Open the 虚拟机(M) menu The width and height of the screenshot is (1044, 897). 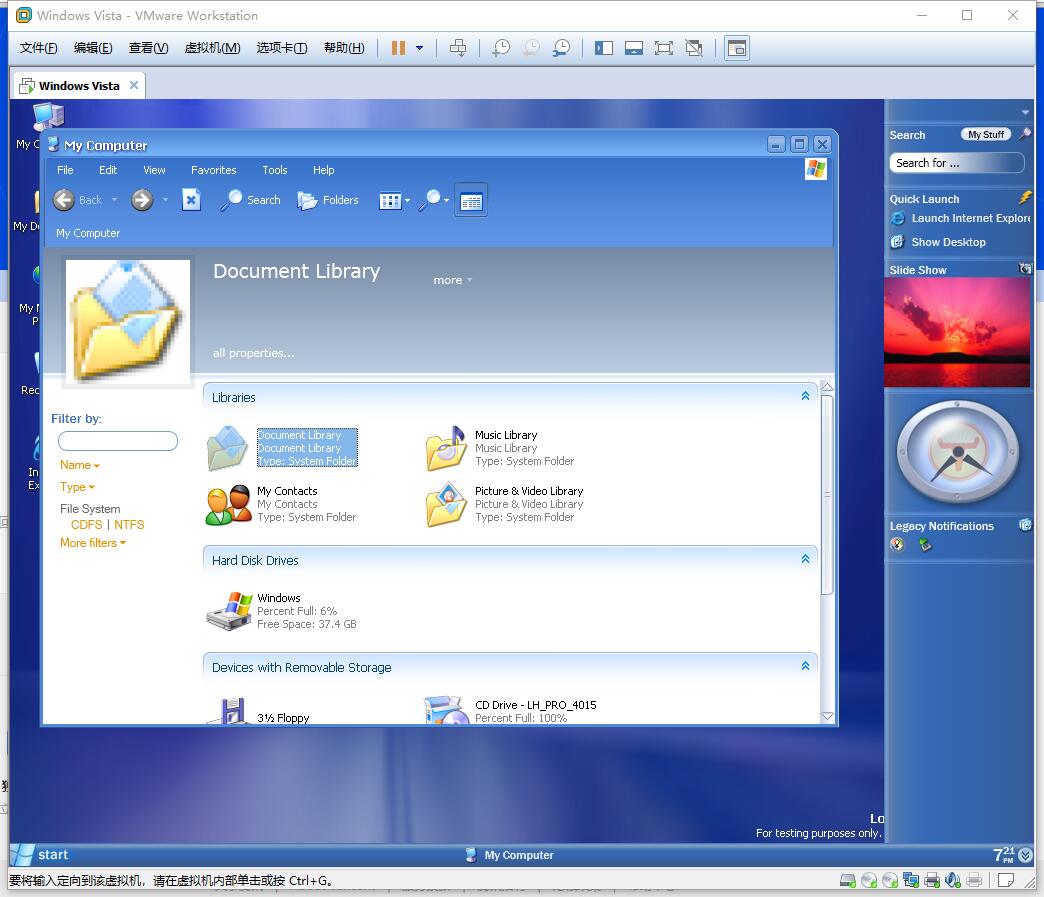click(212, 48)
